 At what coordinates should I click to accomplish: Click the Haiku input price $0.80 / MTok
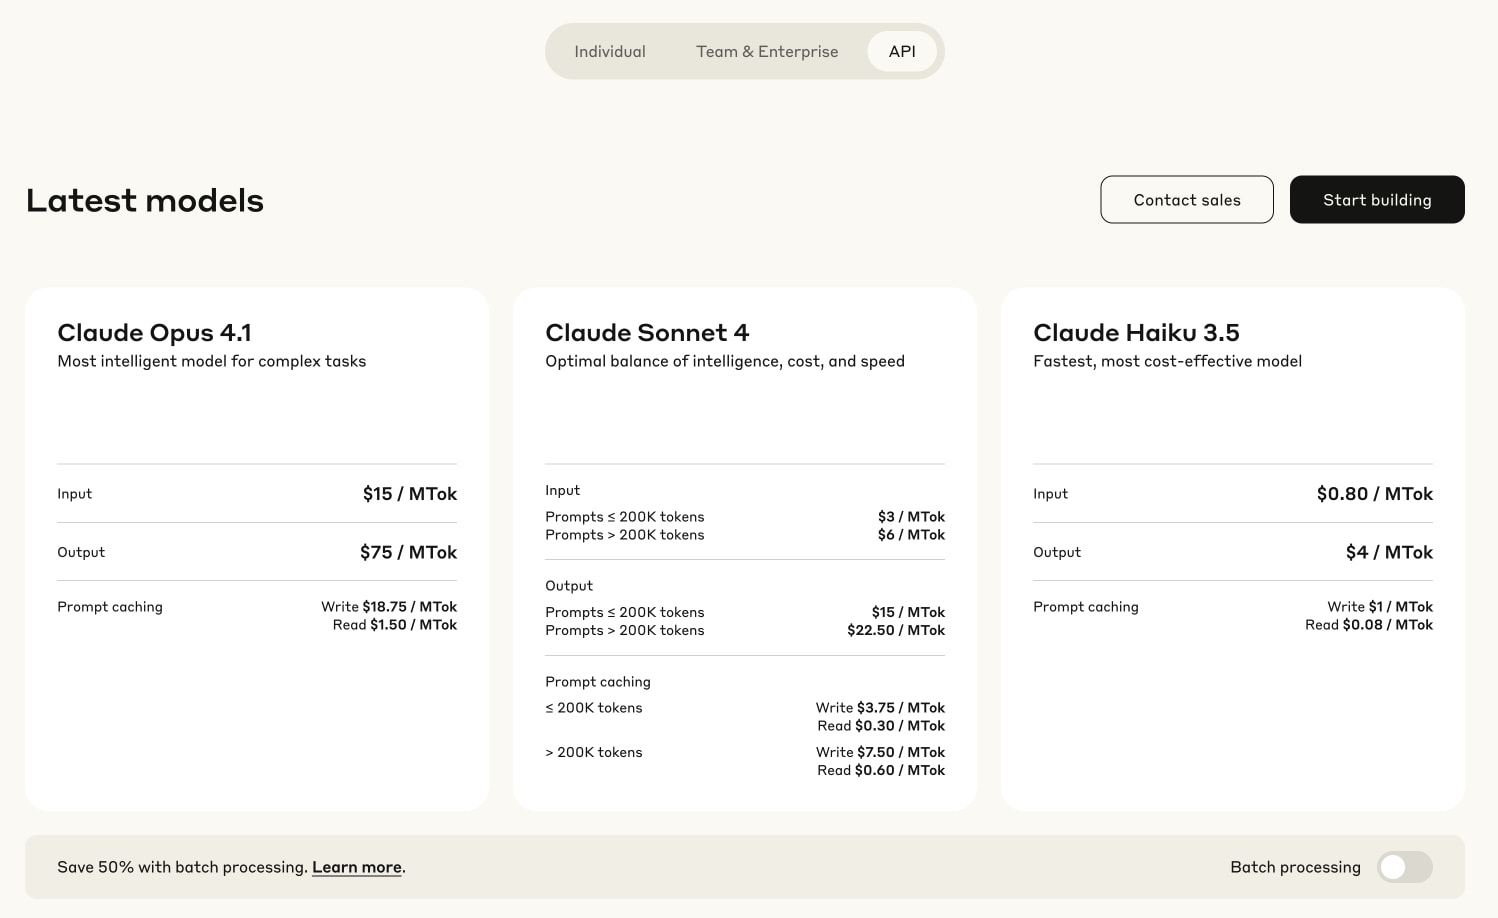pos(1375,493)
